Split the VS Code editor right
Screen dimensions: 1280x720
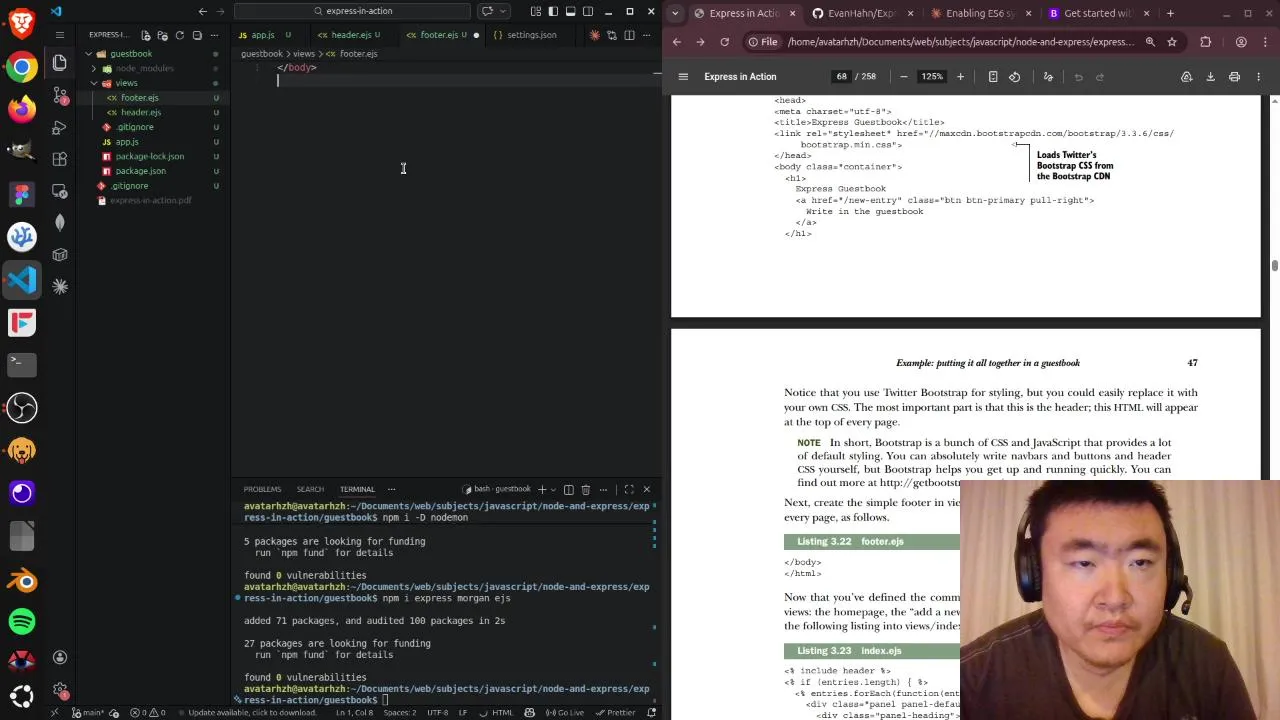tap(629, 35)
